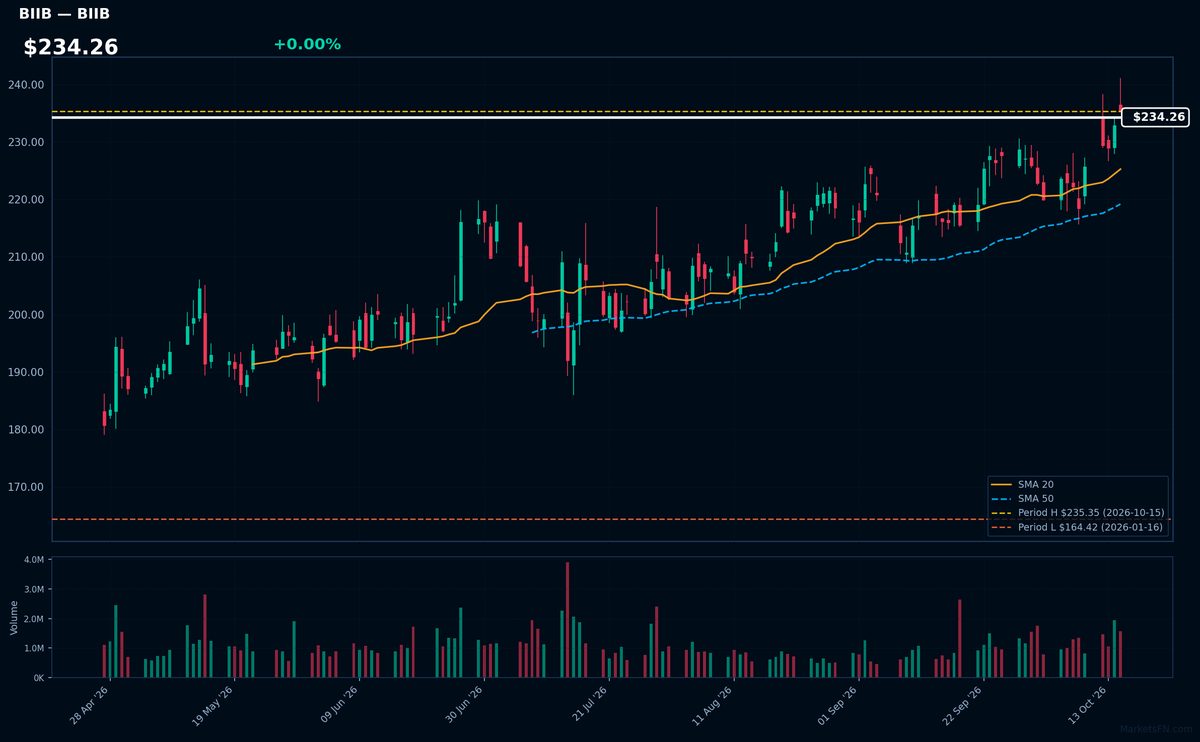
Task: Click the 2.0M volume axis label
Action: 34,620
